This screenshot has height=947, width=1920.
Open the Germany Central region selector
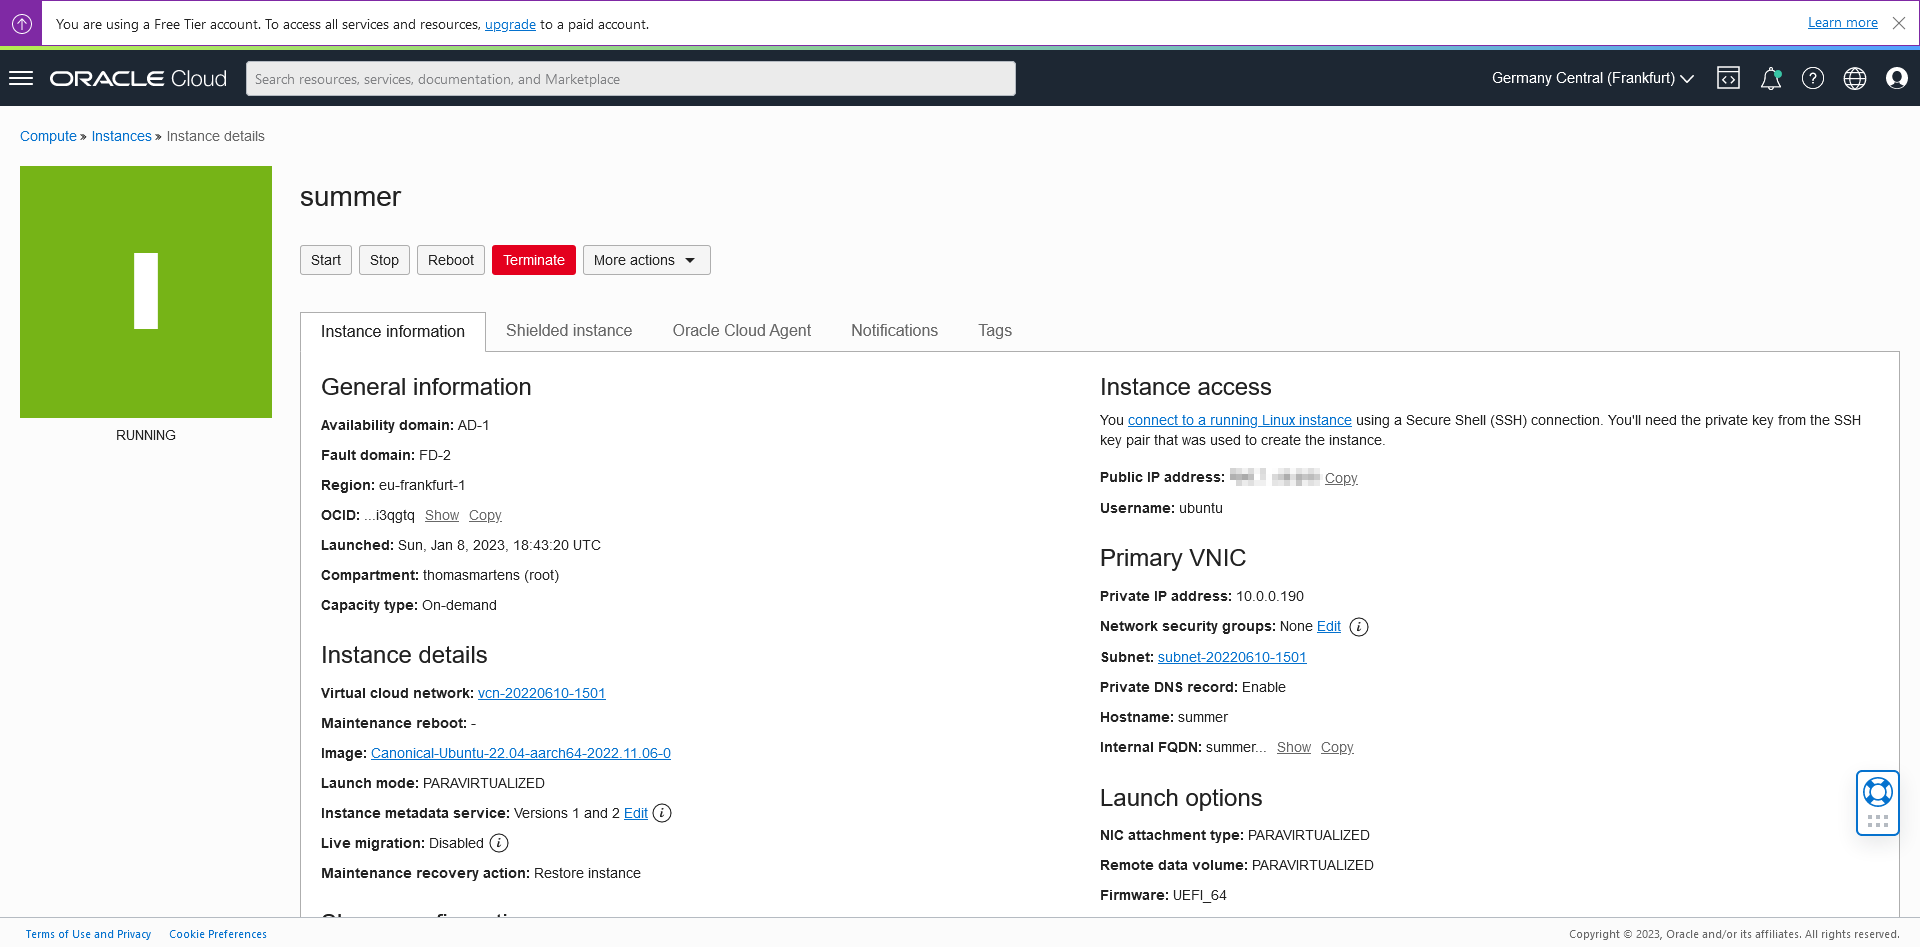[x=1590, y=78]
